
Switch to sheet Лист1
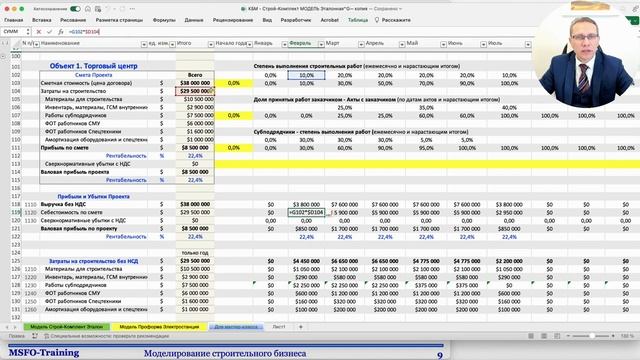[279, 327]
